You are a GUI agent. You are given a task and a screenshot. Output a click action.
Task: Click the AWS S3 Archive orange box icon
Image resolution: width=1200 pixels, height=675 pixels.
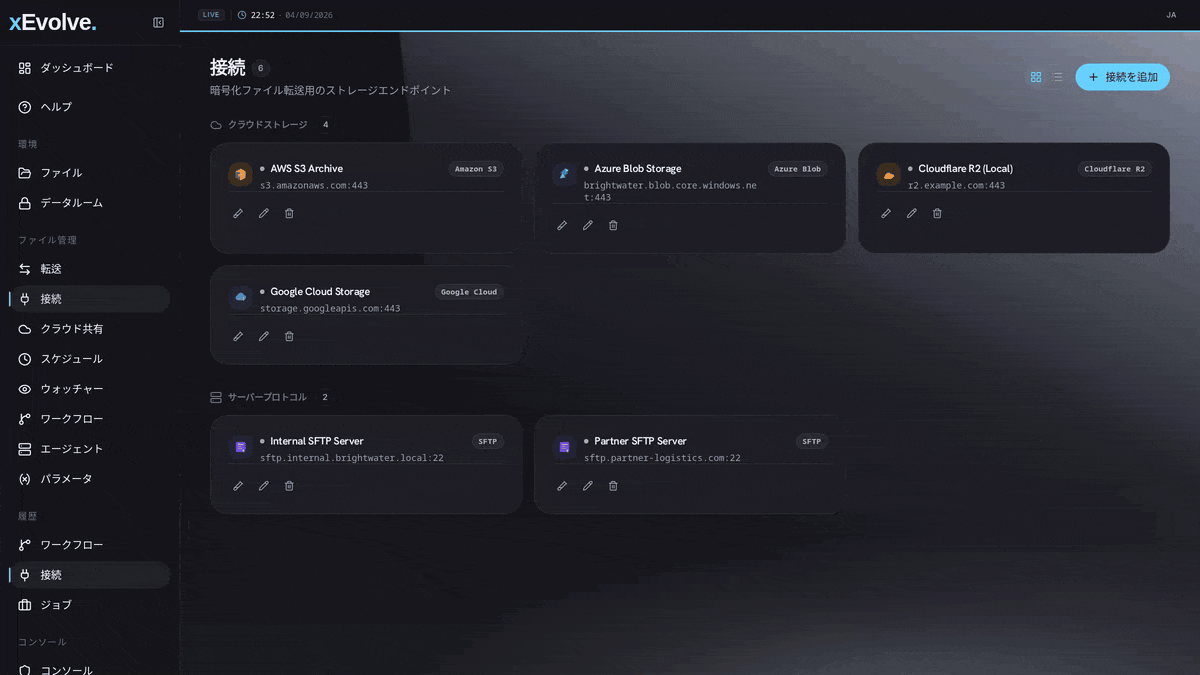240,175
